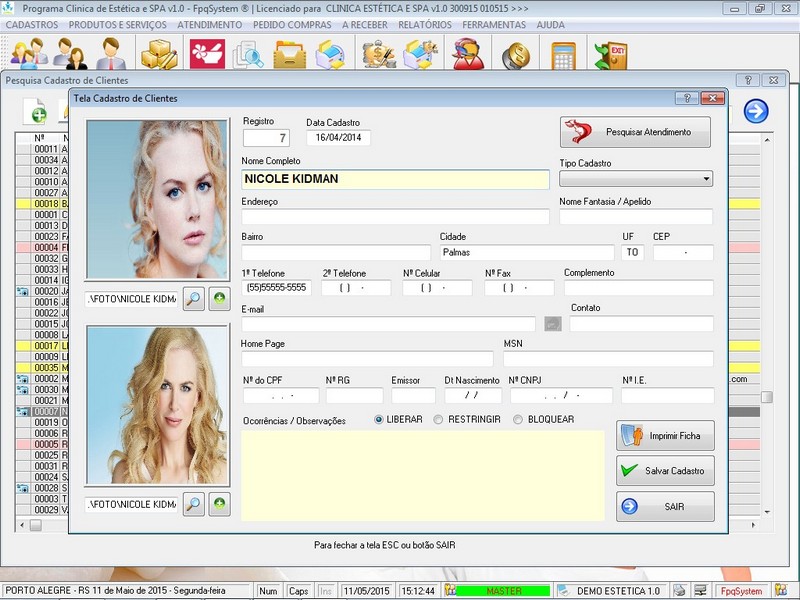Viewport: 800px width, 600px height.
Task: Select the LIBERAR radio option
Action: tap(379, 420)
